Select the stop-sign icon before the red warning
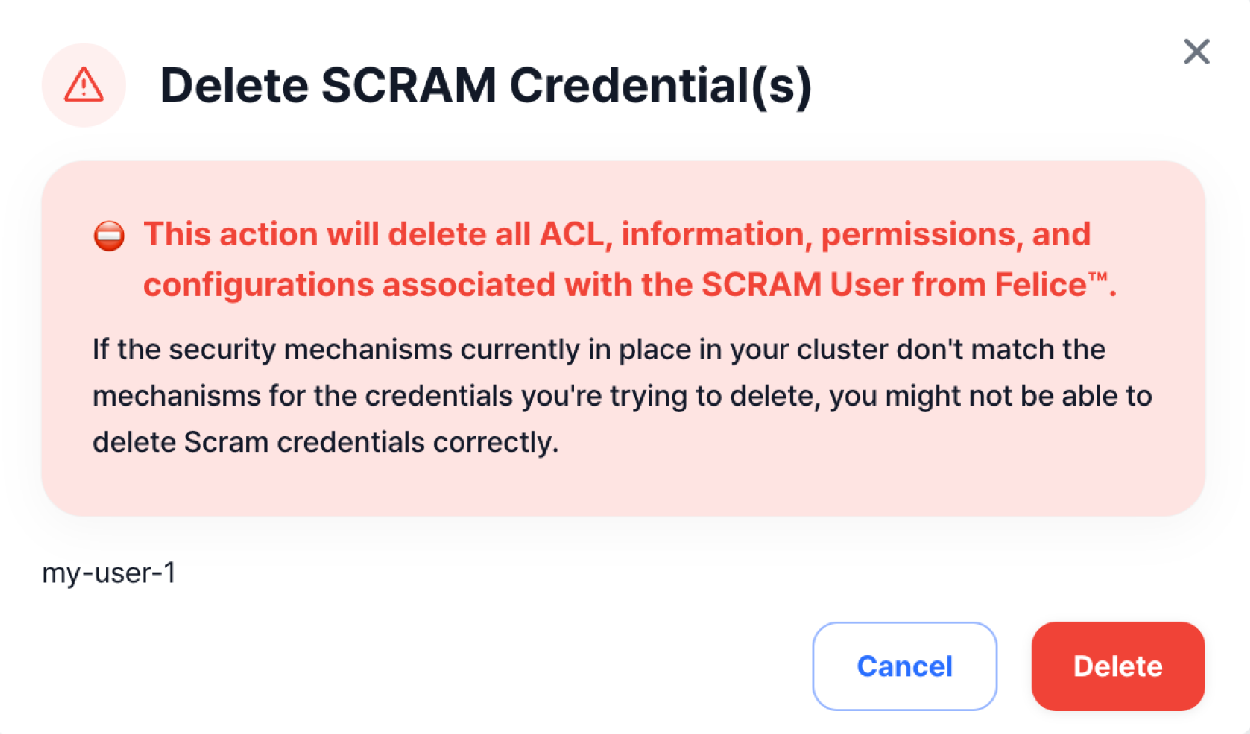The image size is (1250, 734). 109,235
